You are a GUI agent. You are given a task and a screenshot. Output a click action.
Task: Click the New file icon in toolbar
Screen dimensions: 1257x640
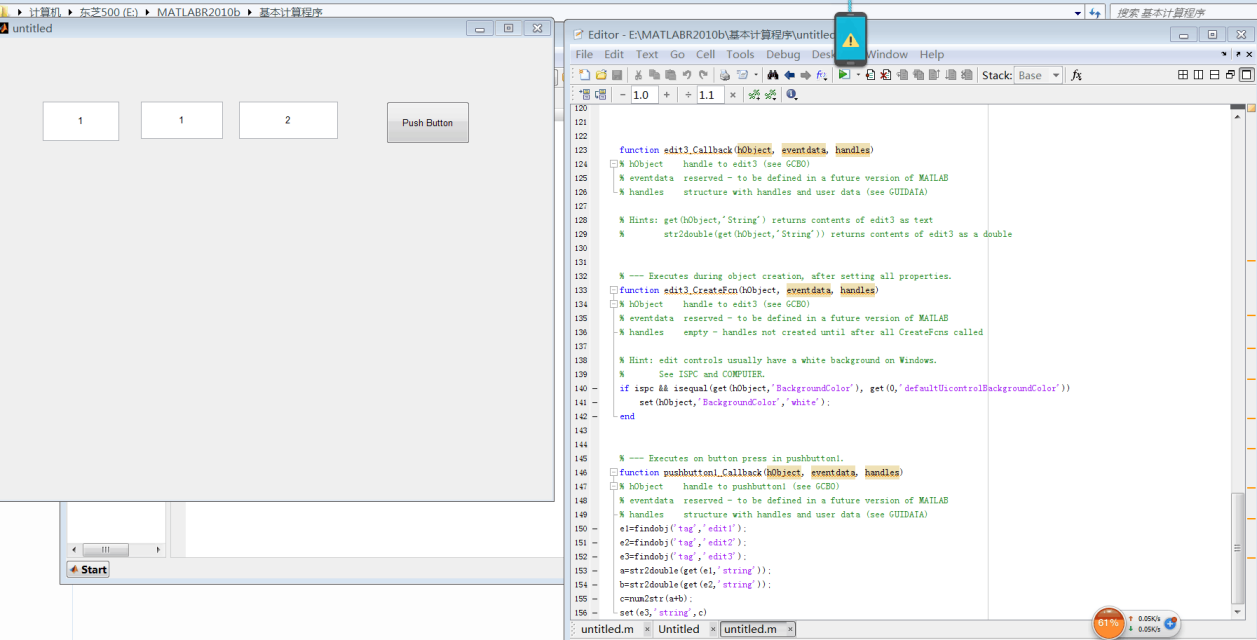pyautogui.click(x=584, y=75)
